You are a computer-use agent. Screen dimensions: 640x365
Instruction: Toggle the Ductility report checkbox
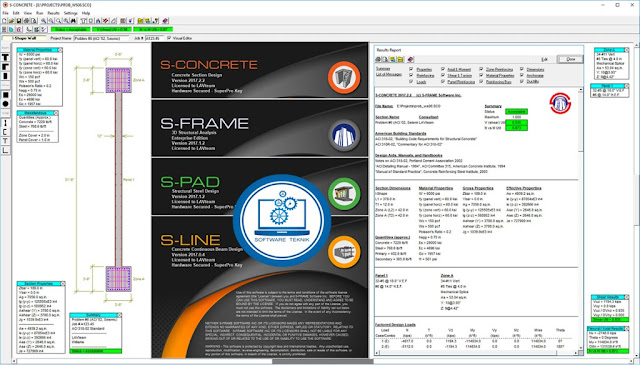(x=522, y=82)
